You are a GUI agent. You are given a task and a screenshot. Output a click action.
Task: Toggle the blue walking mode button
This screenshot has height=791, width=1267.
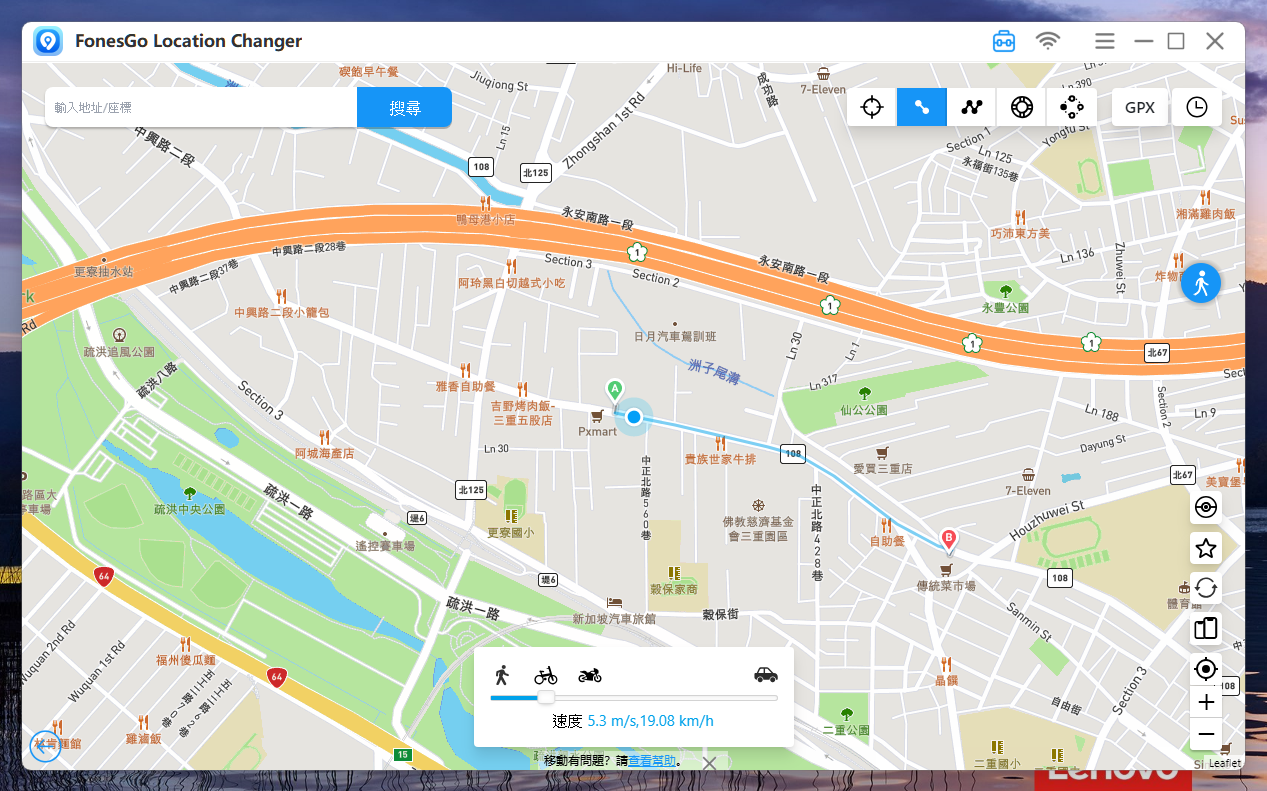click(1200, 284)
